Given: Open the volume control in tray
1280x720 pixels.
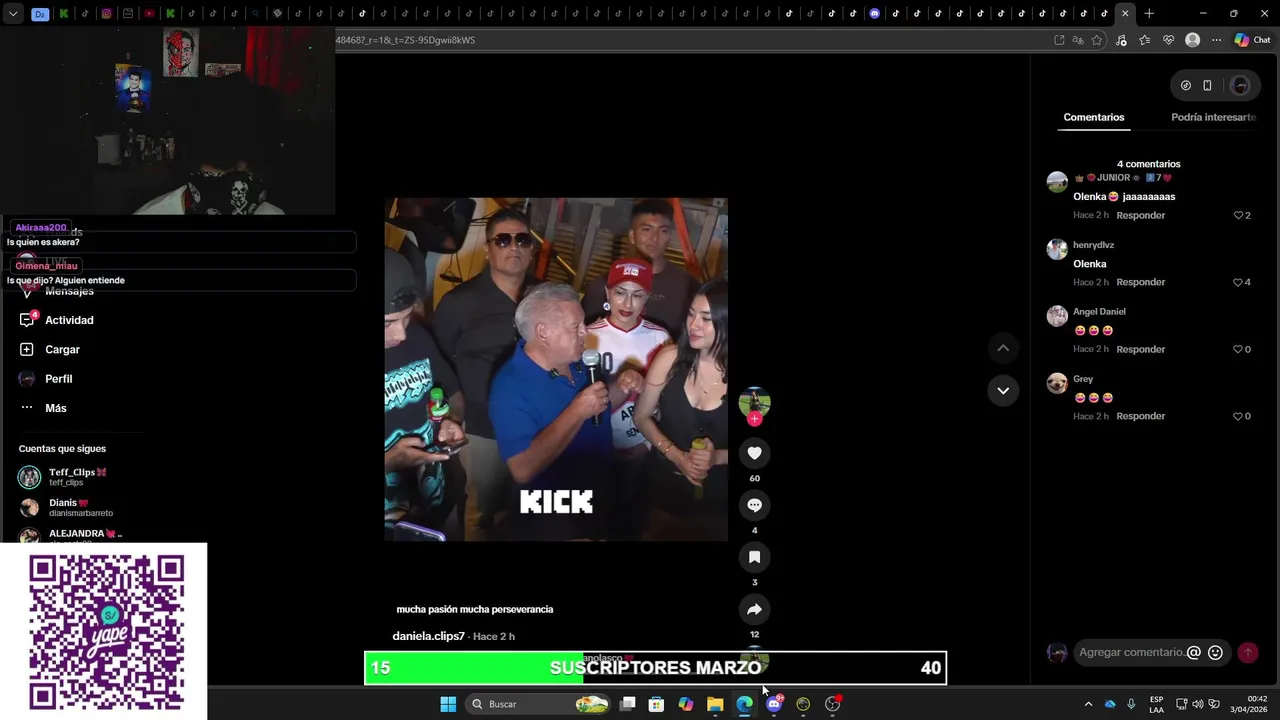Looking at the screenshot, I should click(1198, 704).
